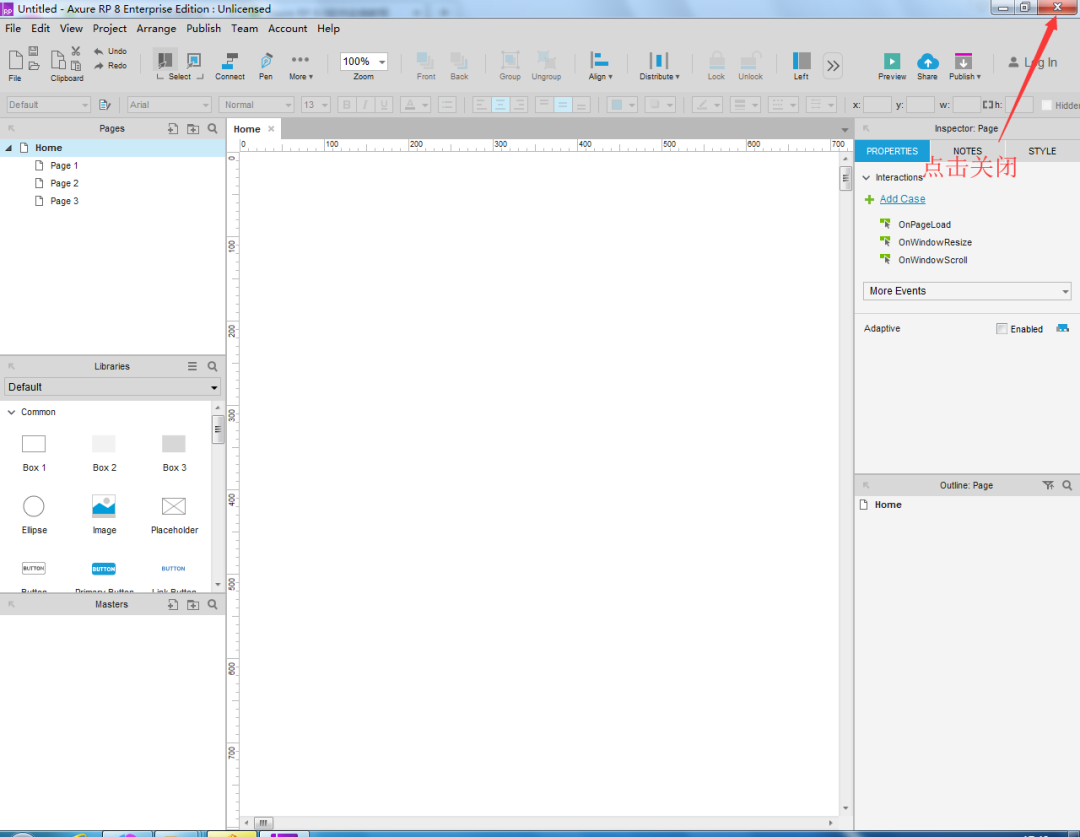Open the Preview icon
Image resolution: width=1080 pixels, height=837 pixels.
pyautogui.click(x=890, y=60)
